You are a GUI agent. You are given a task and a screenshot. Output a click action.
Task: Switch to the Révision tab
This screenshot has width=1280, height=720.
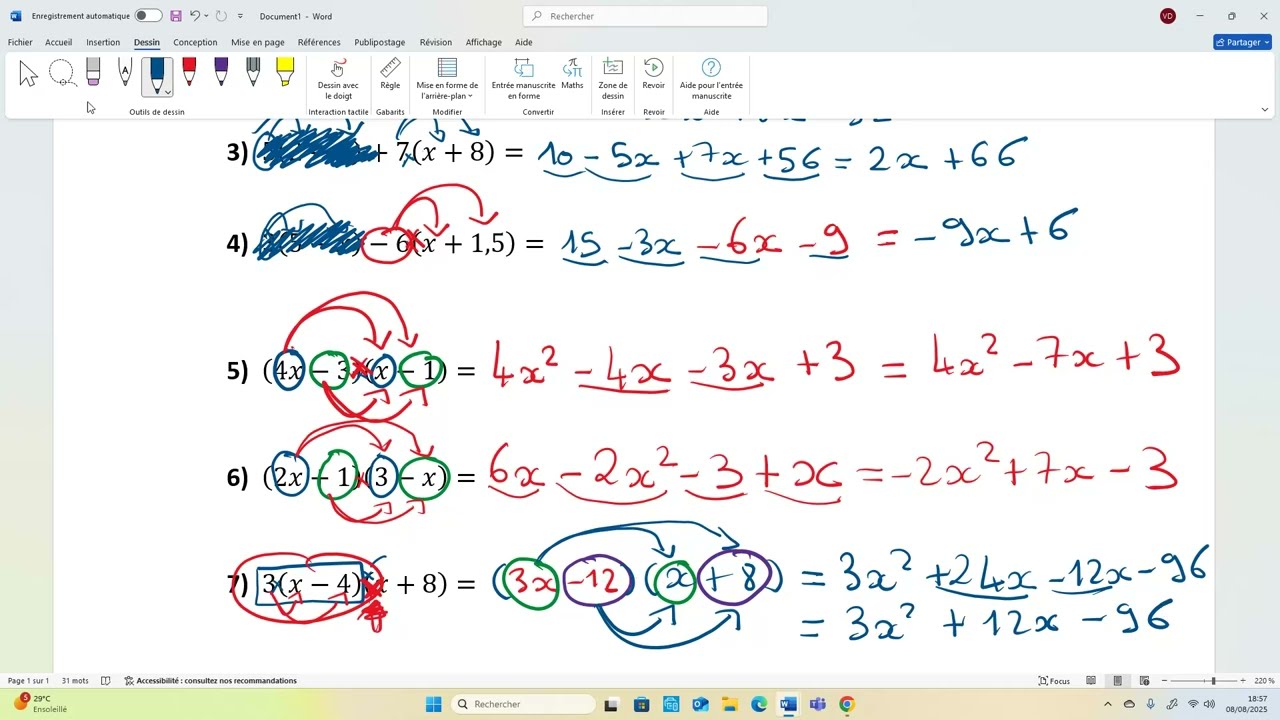click(x=436, y=42)
